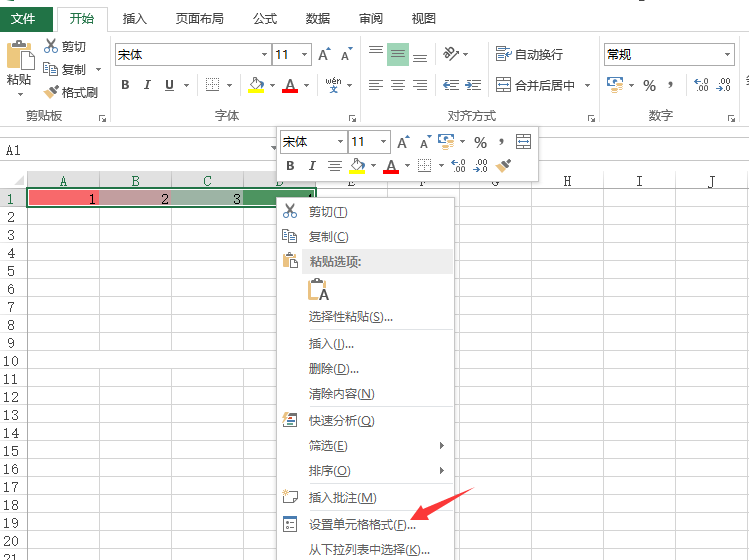Decrease font size in the ribbon
The image size is (749, 560).
click(346, 54)
